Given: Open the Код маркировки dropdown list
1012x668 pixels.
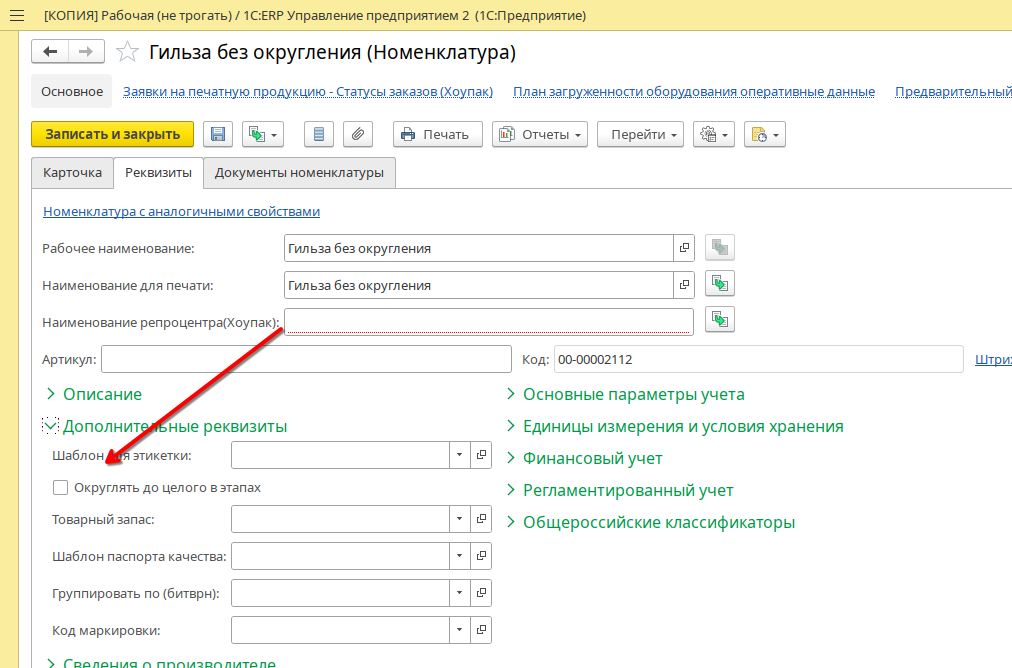Looking at the screenshot, I should click(459, 630).
